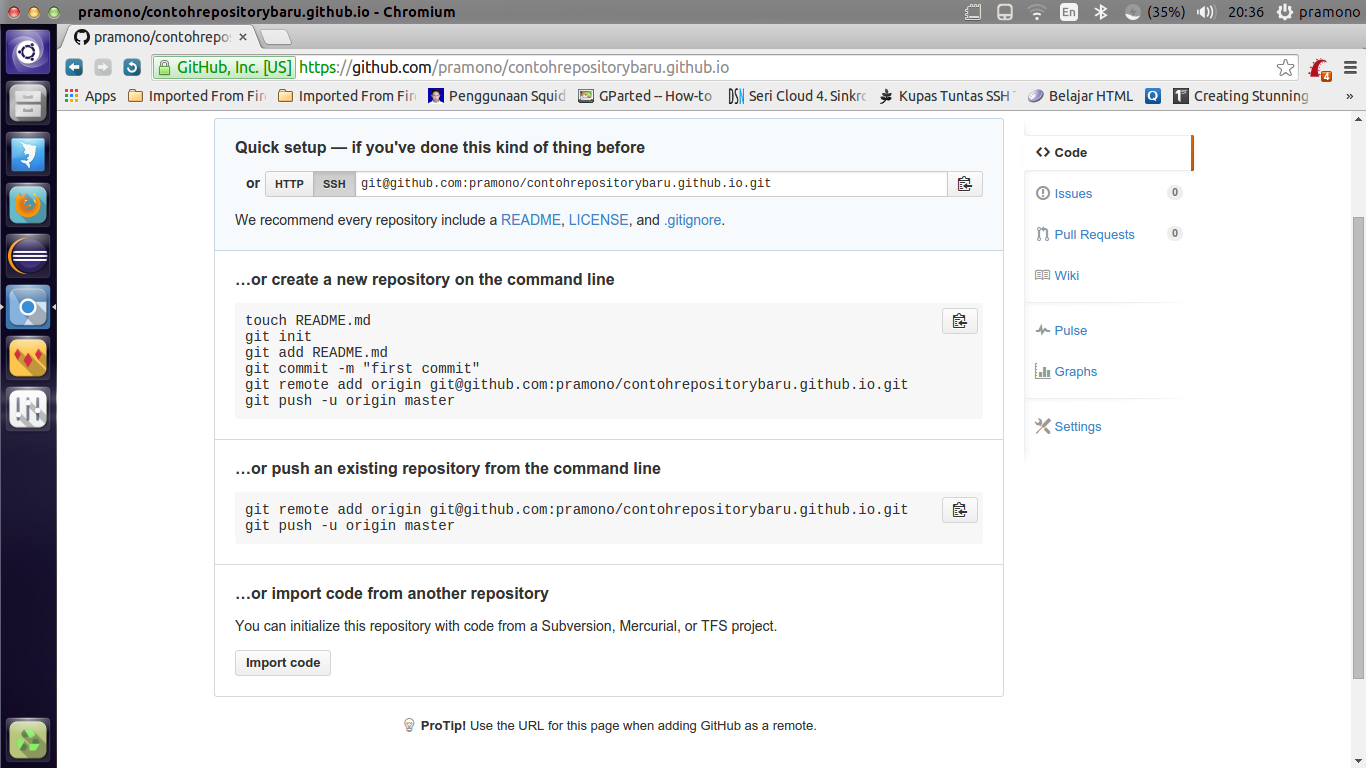Open the Creating Stunning bookmark

pos(1241,96)
